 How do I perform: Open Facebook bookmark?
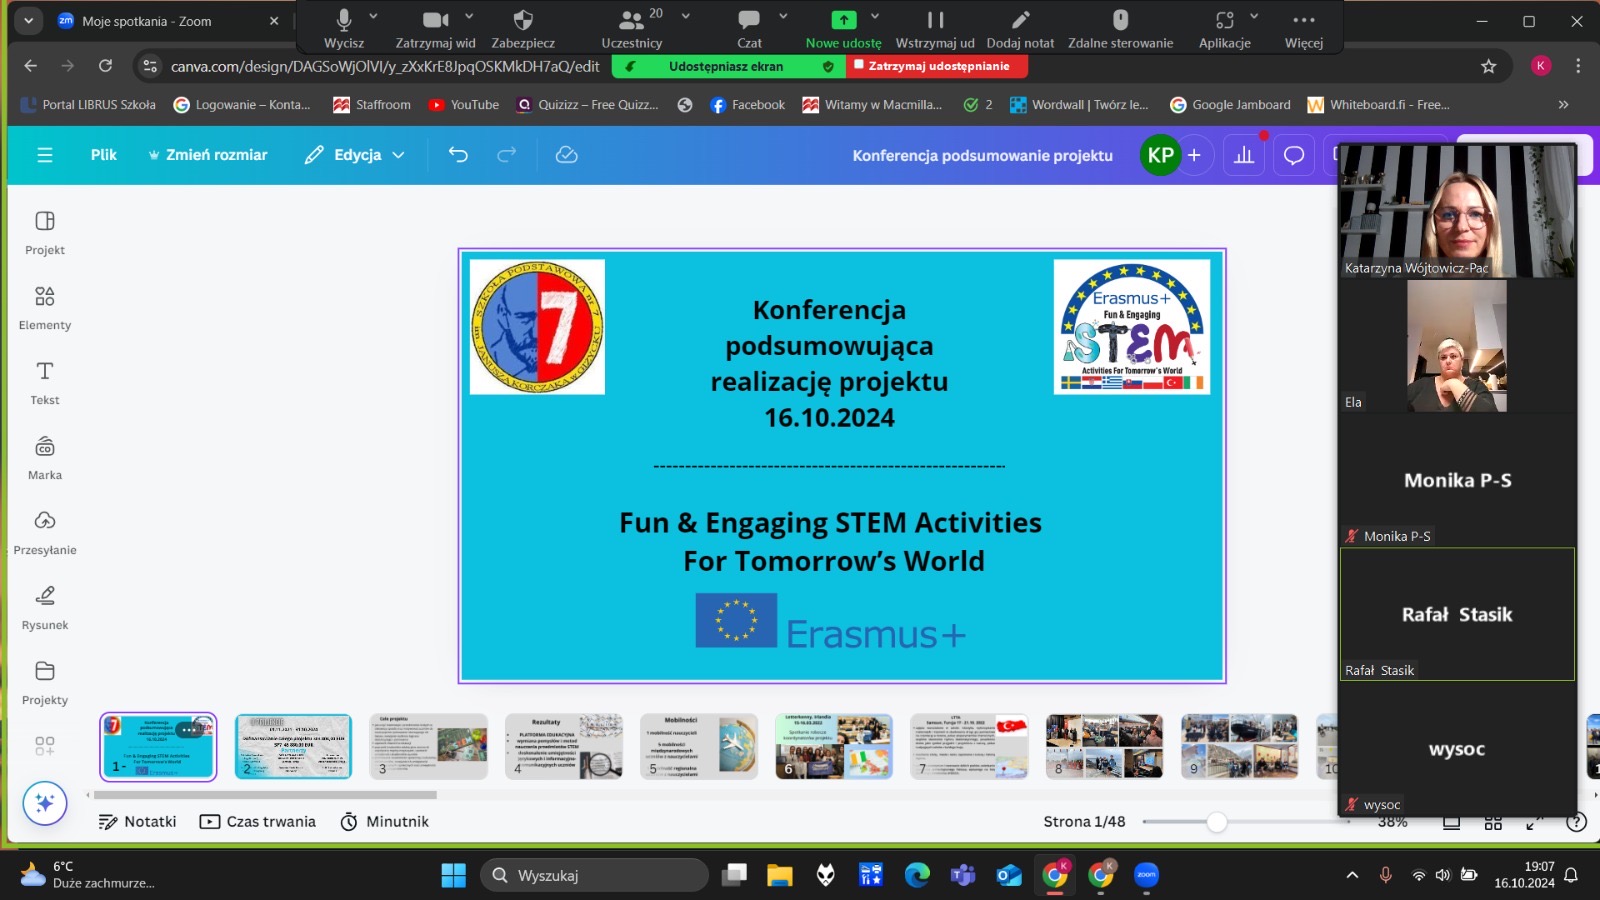coord(748,104)
